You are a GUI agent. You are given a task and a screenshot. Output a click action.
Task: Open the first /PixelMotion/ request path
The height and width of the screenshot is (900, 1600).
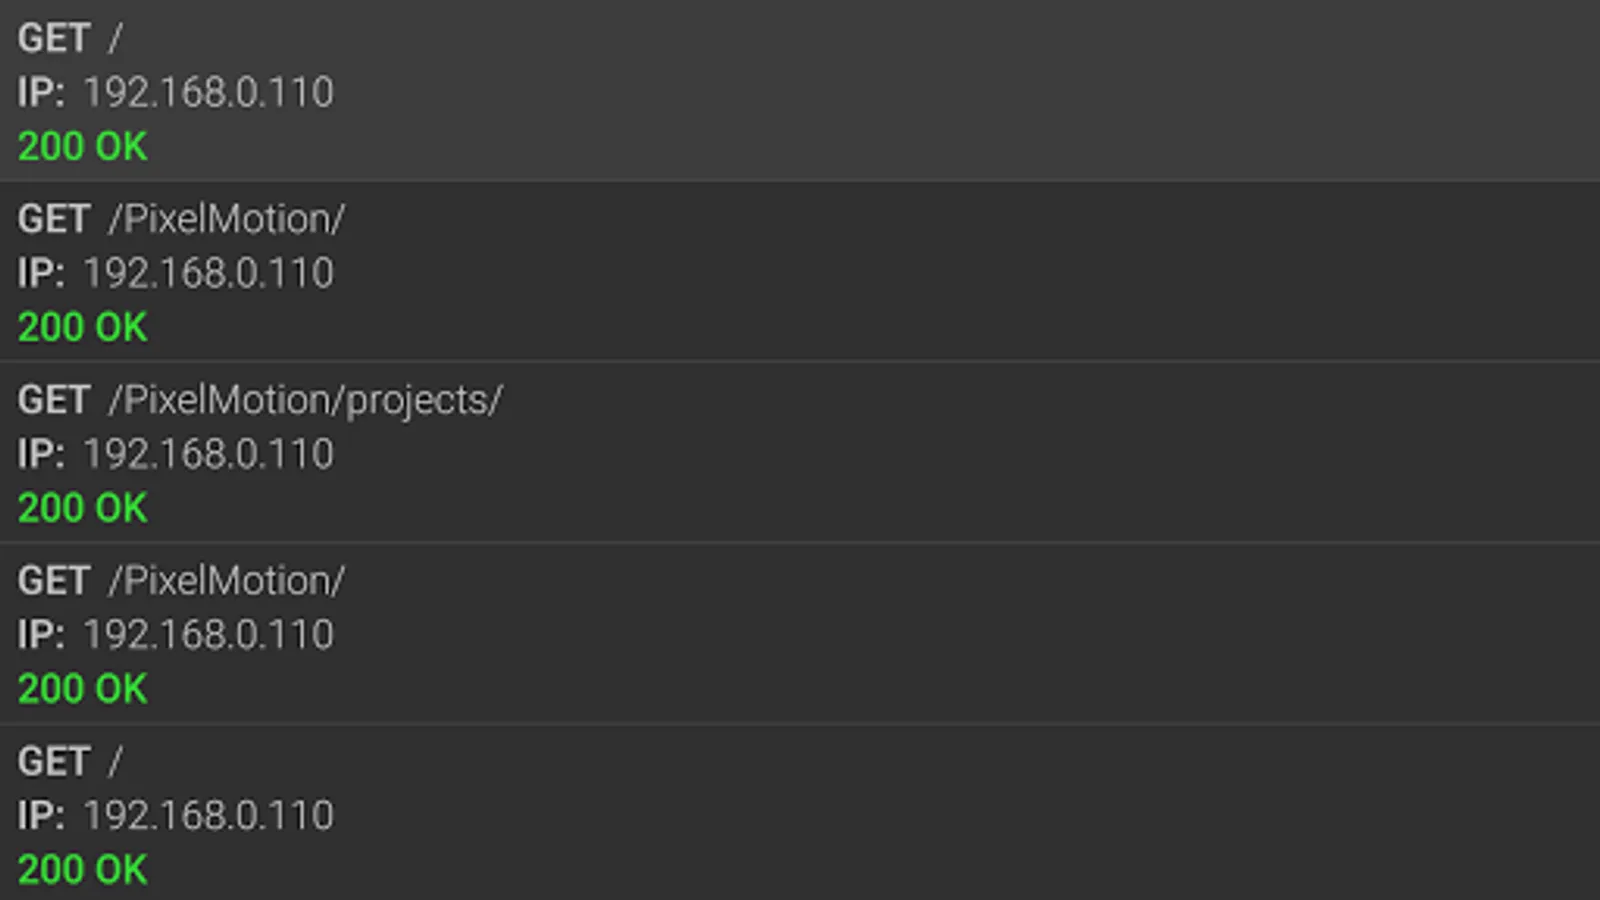(227, 219)
